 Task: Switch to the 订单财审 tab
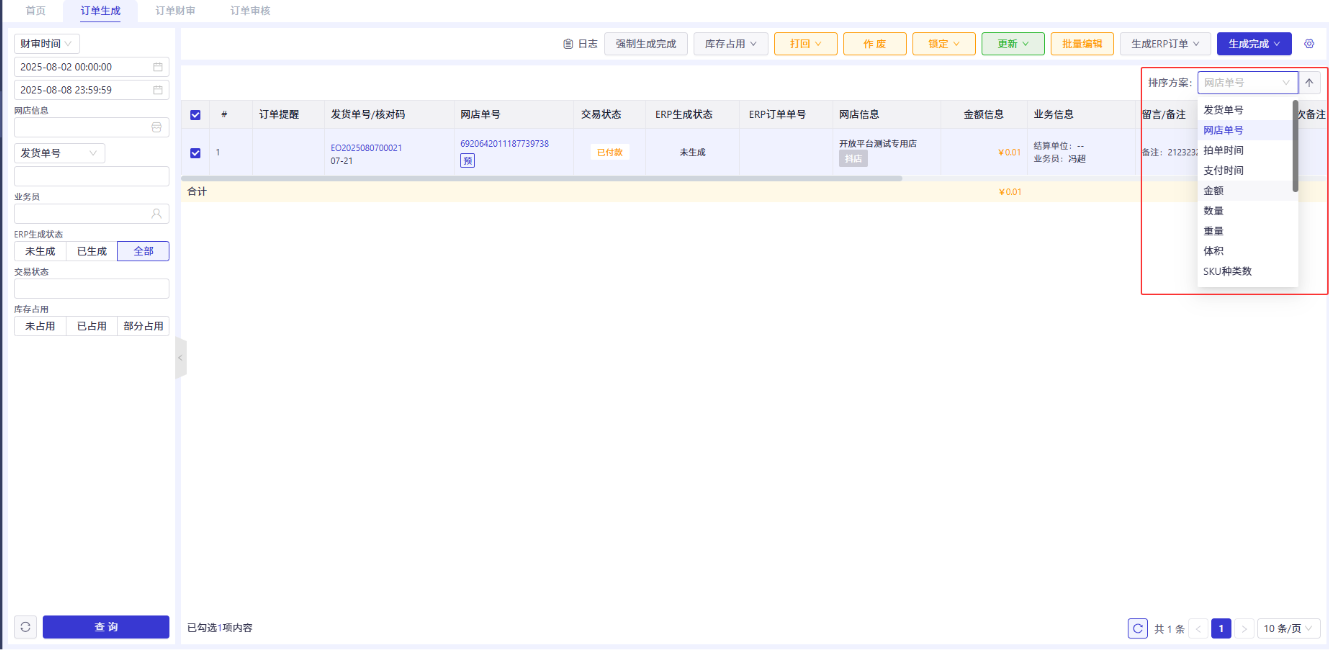(x=175, y=10)
